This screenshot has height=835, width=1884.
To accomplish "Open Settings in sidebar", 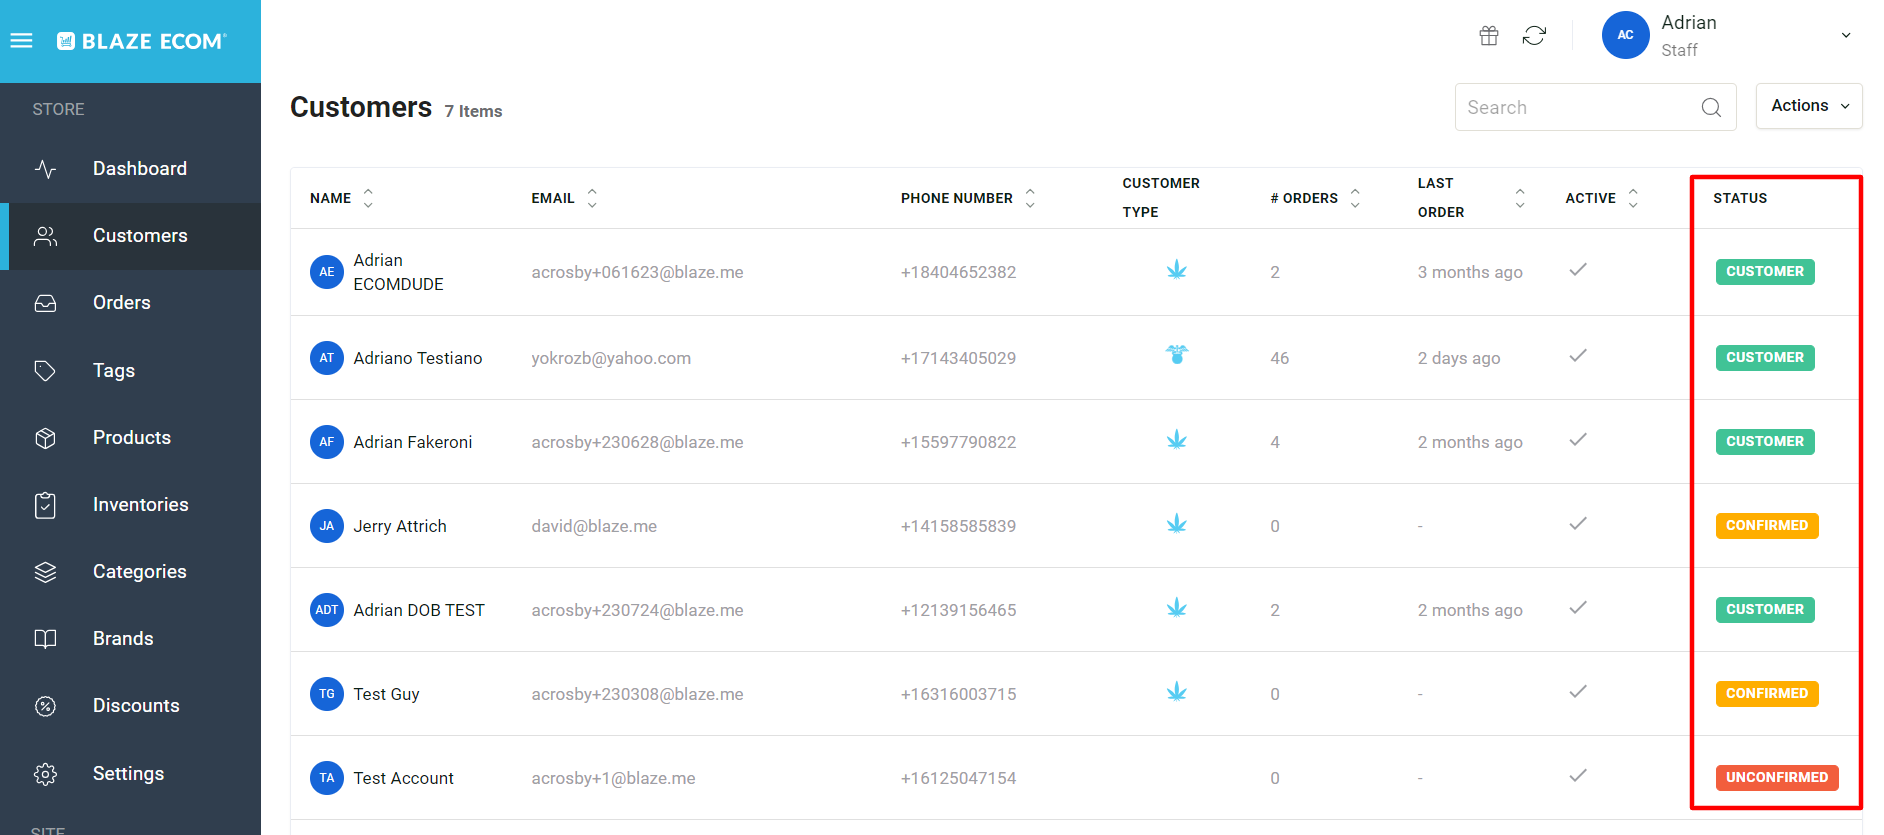I will pyautogui.click(x=130, y=773).
